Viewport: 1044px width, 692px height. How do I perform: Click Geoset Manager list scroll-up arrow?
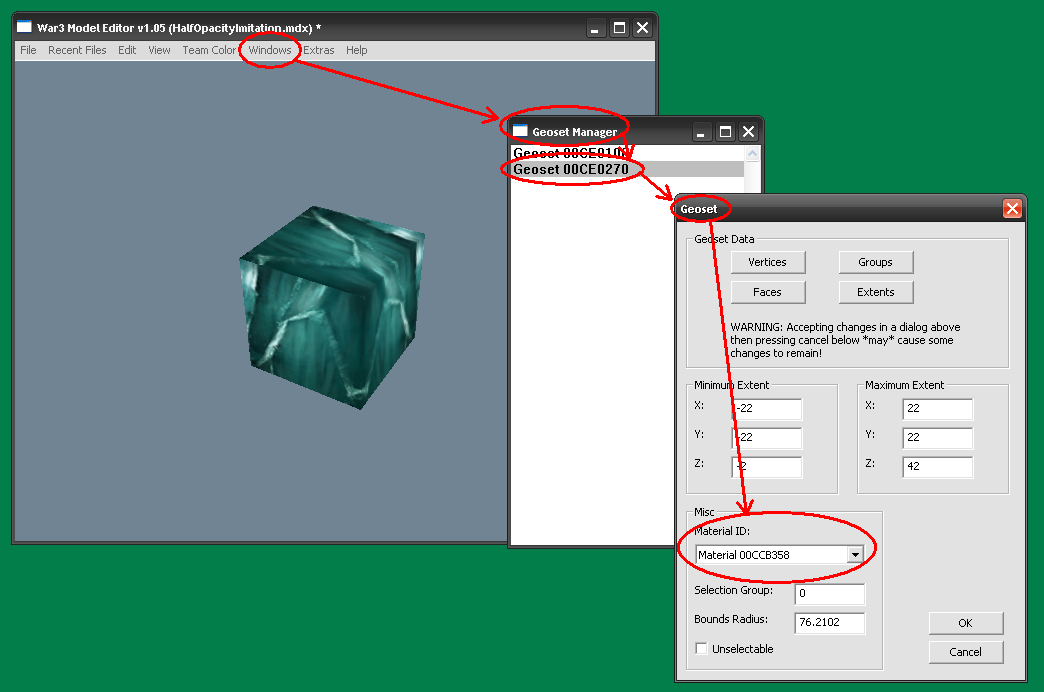click(x=752, y=154)
